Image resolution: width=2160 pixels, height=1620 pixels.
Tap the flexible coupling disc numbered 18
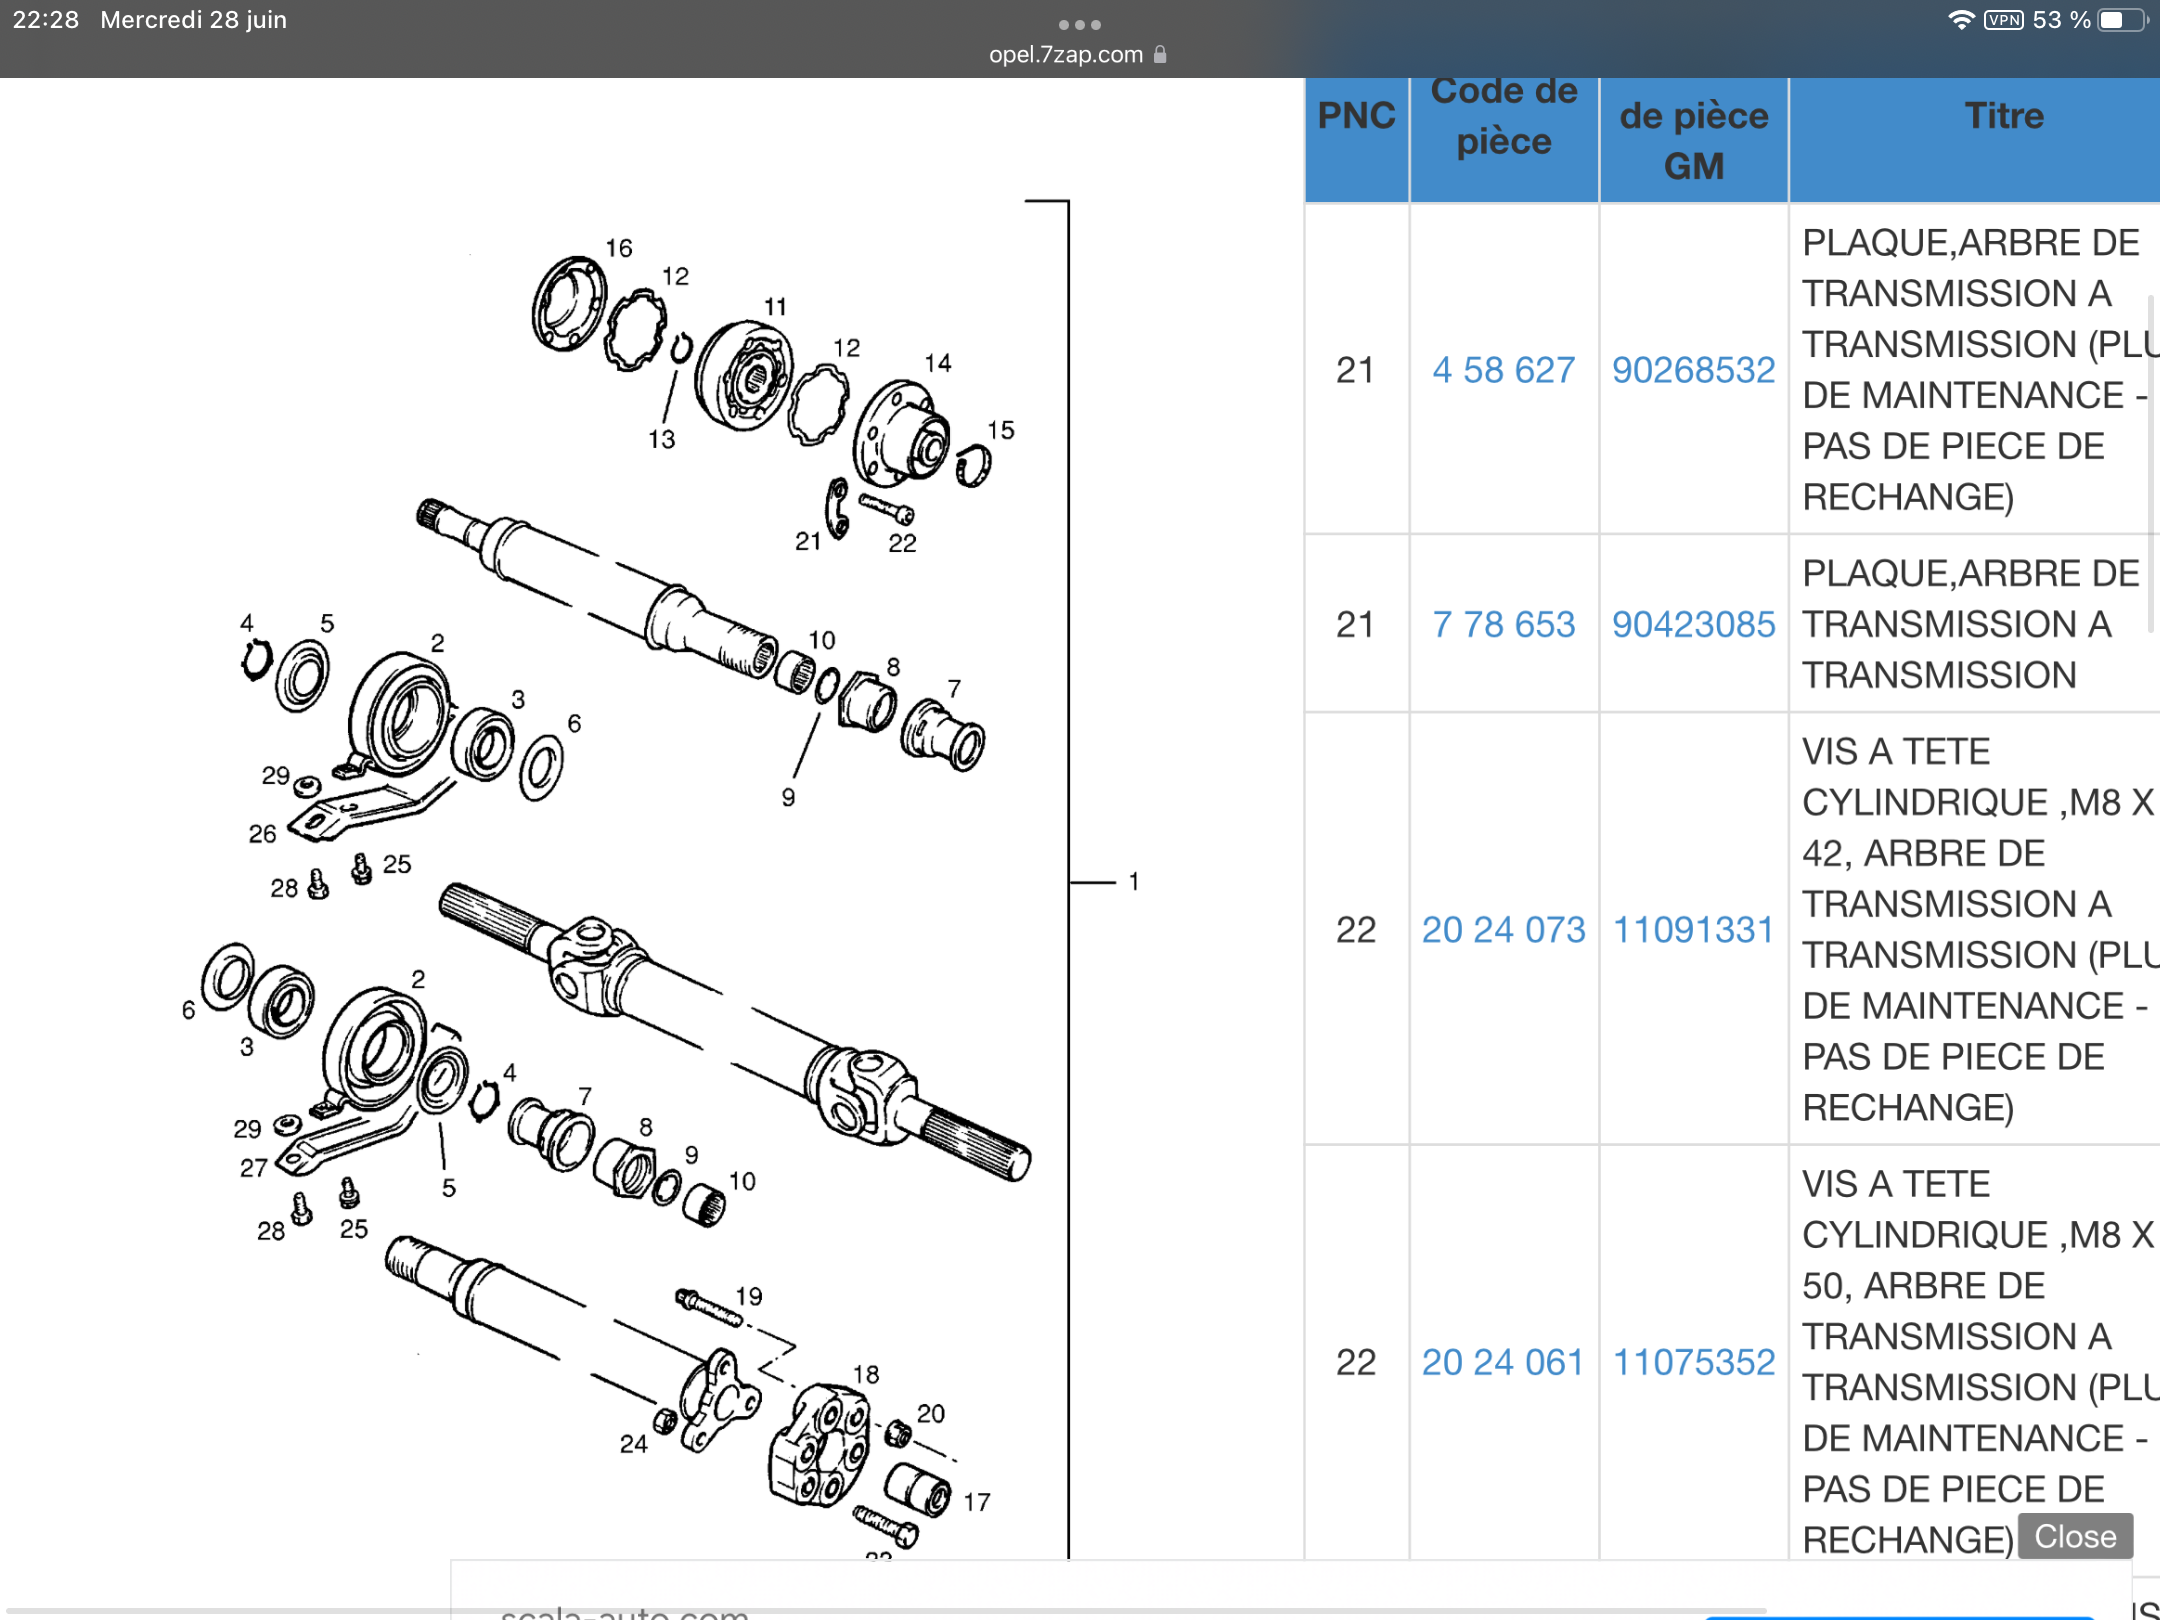tap(820, 1443)
